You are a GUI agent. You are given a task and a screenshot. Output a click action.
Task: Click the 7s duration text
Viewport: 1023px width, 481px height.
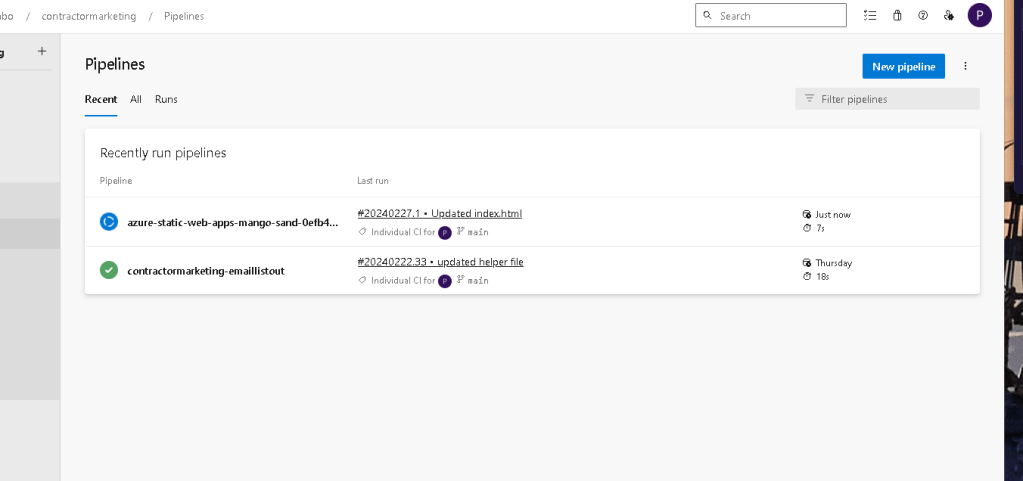821,228
